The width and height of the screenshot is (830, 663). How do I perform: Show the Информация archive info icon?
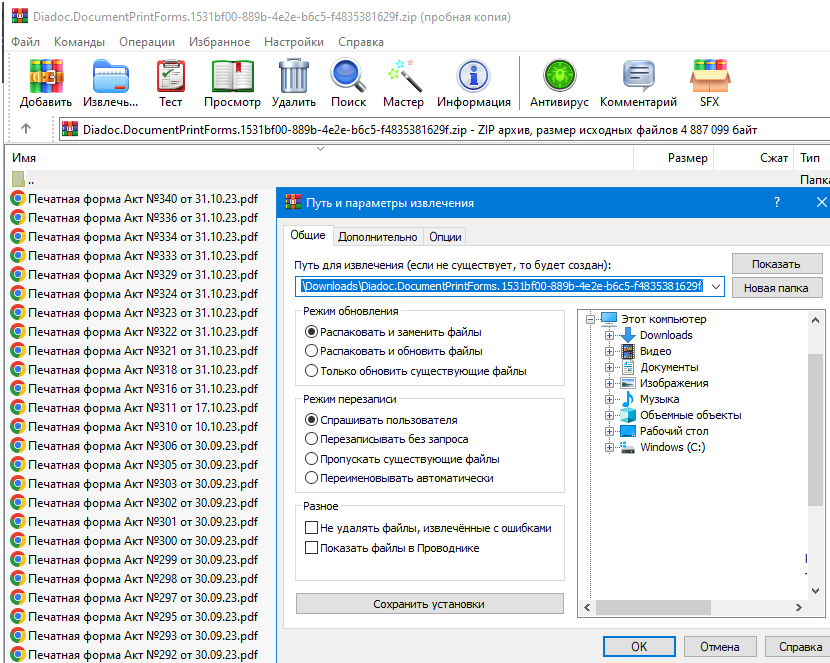tap(473, 76)
